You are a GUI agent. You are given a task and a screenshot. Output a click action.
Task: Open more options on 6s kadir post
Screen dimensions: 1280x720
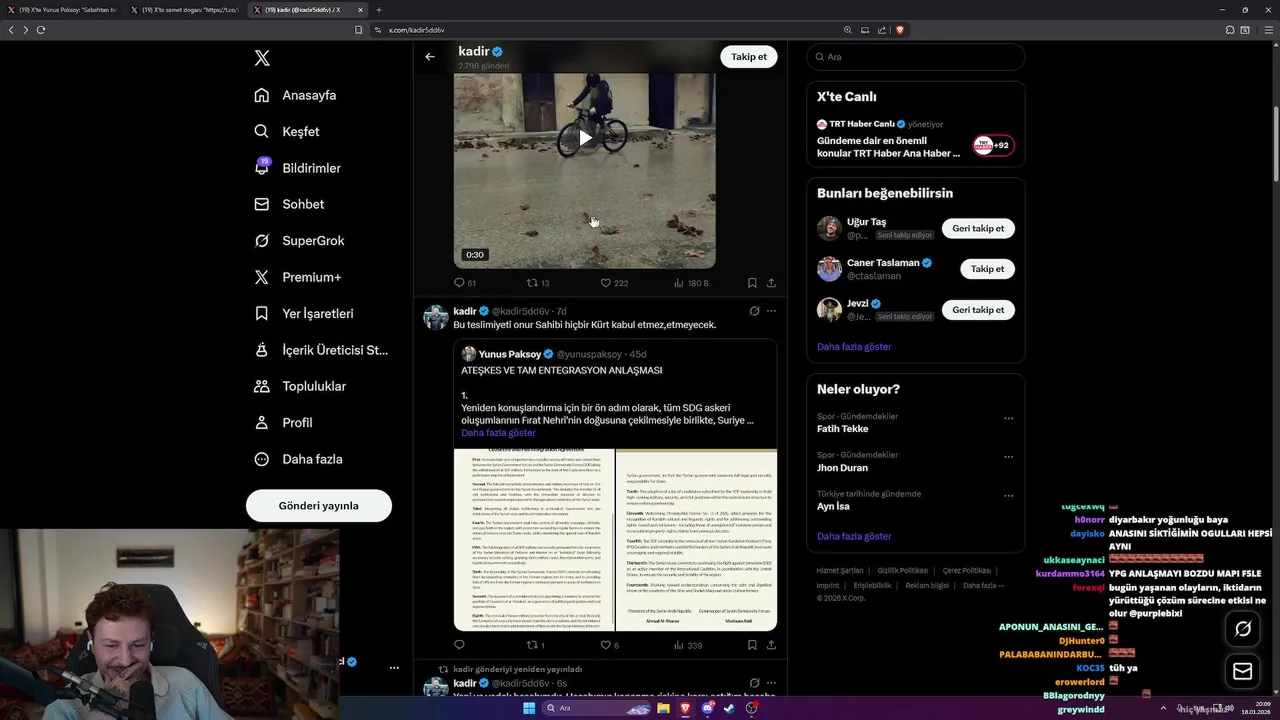pos(771,683)
